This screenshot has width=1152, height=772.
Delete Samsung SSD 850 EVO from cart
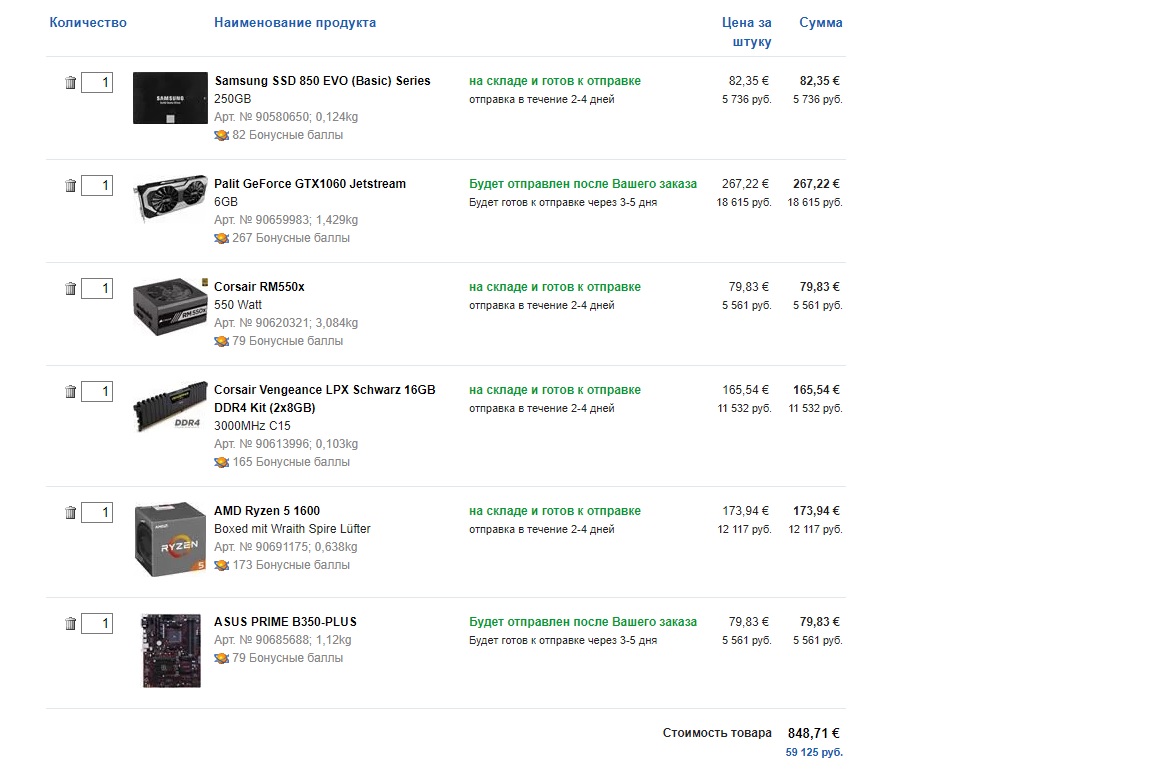[x=70, y=83]
